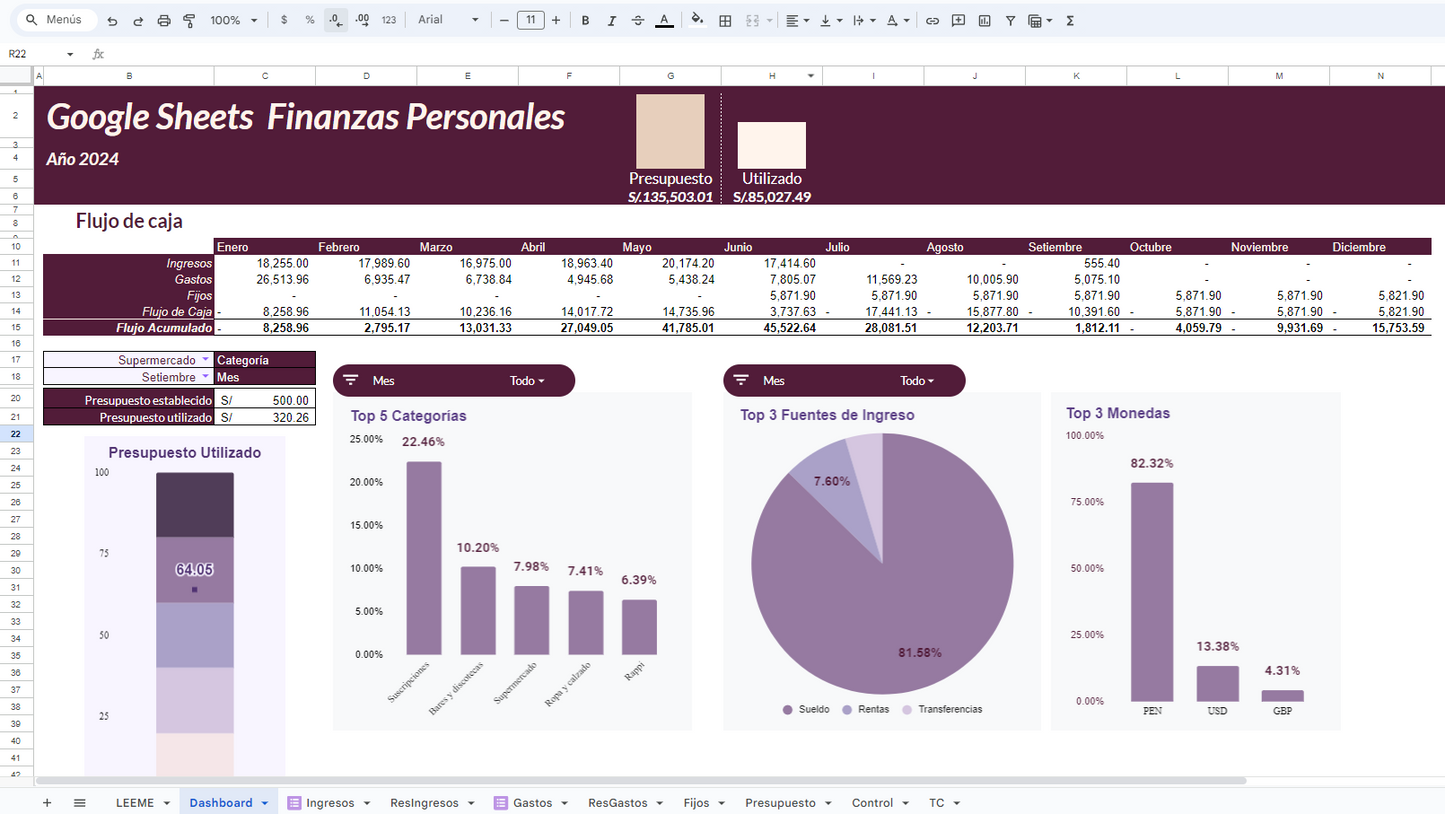Click the horizontal scrollbar
The image size is (1445, 814).
[x=640, y=781]
